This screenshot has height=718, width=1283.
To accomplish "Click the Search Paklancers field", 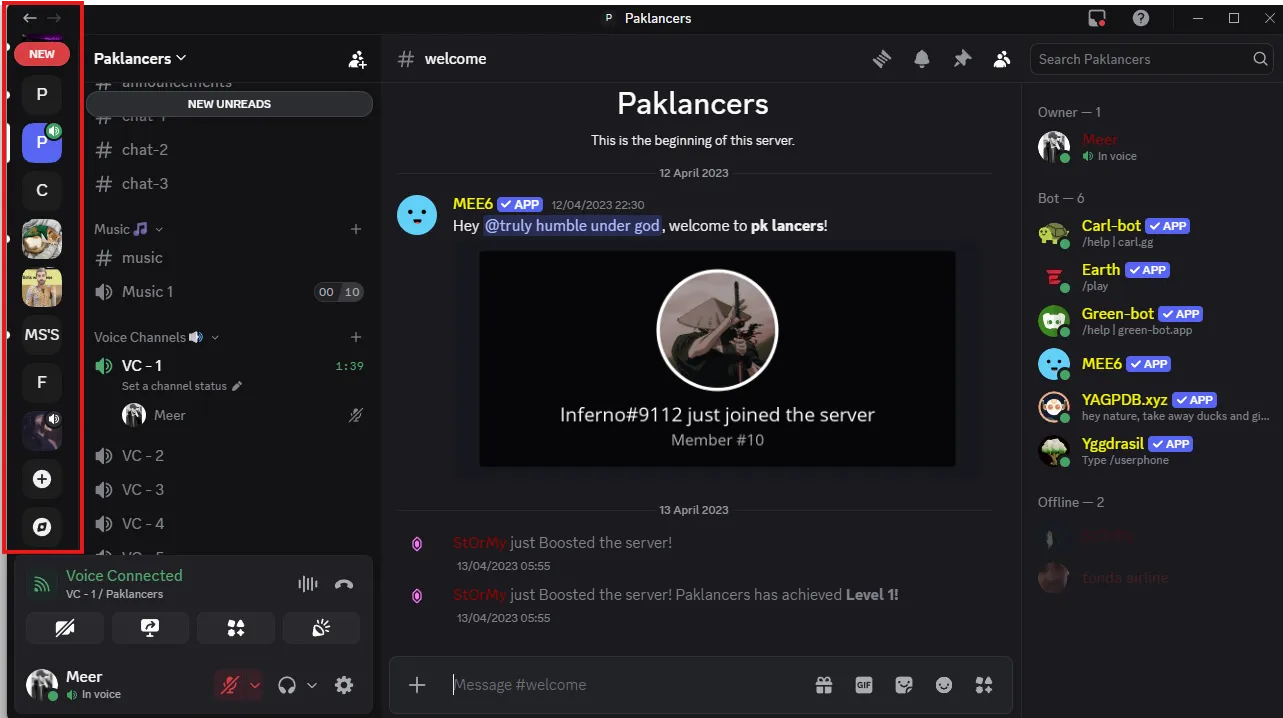I will point(1142,59).
